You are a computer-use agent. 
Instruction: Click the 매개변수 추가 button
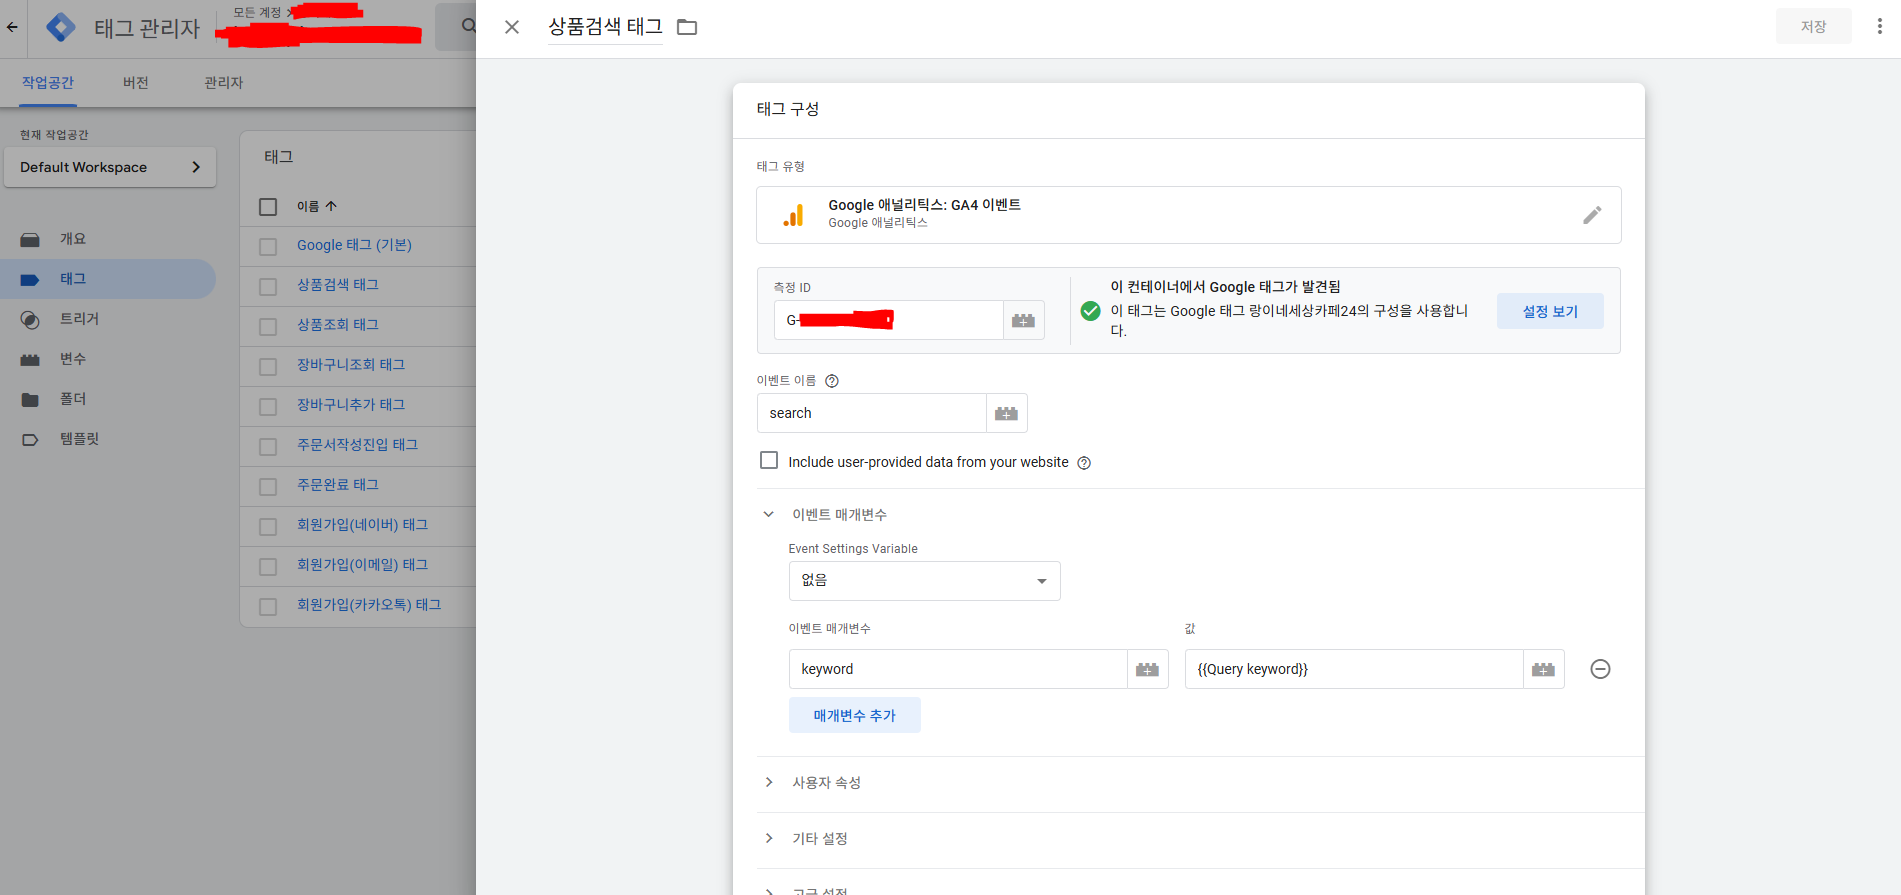[854, 715]
